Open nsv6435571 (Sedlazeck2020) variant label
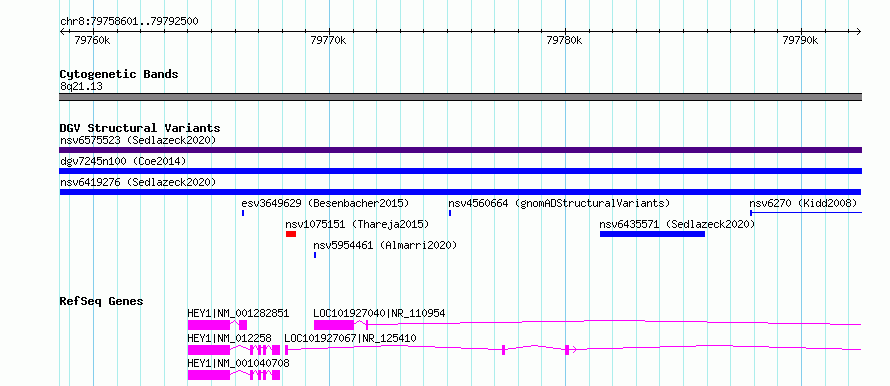 677,224
